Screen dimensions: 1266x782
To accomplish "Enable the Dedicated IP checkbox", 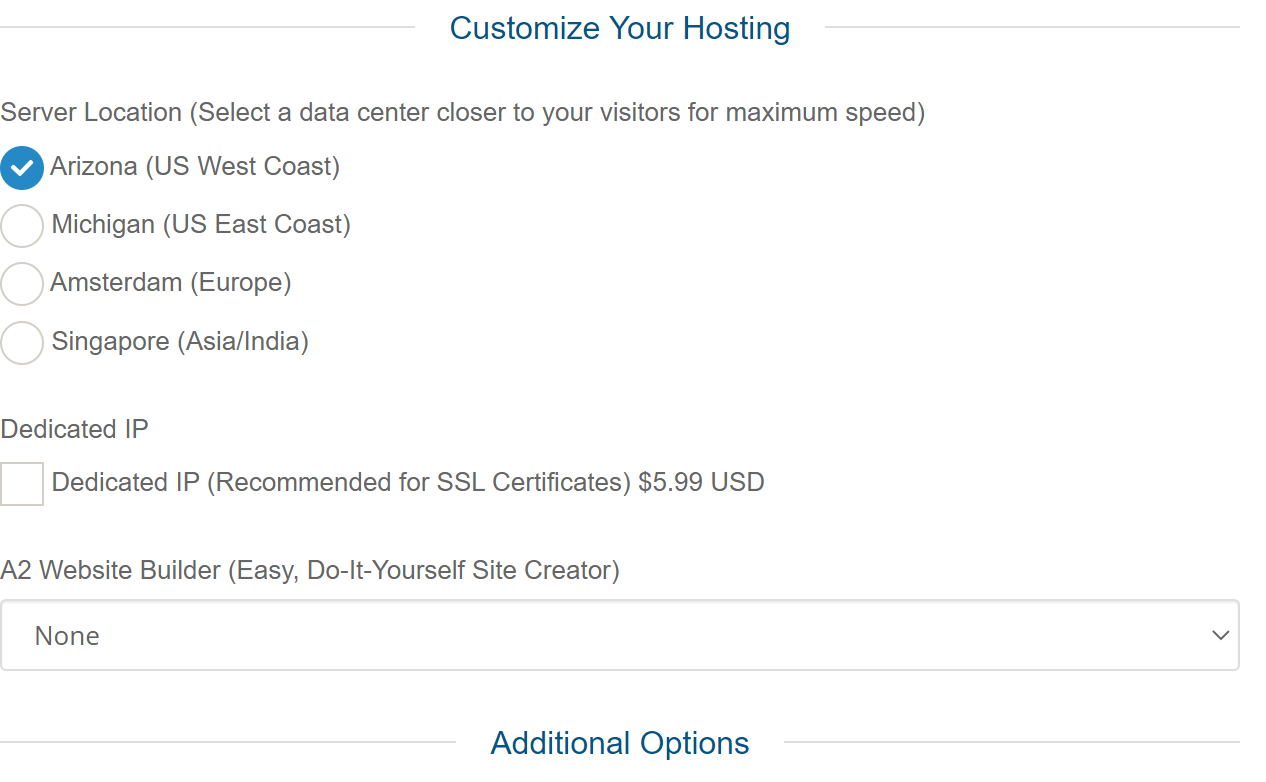I will [x=22, y=484].
